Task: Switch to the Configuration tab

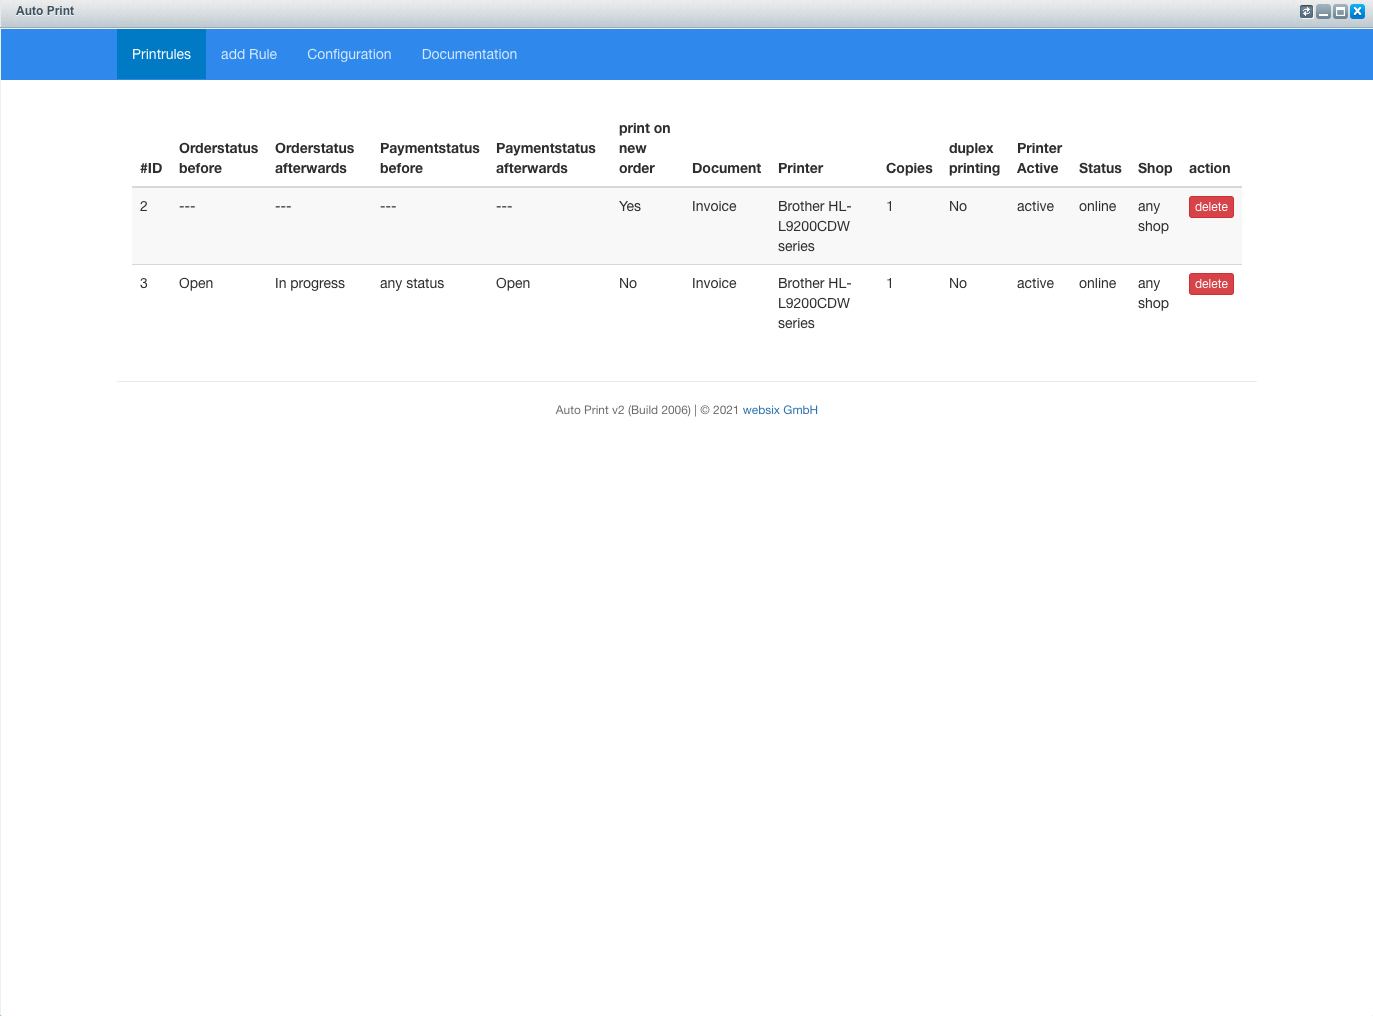Action: point(349,54)
